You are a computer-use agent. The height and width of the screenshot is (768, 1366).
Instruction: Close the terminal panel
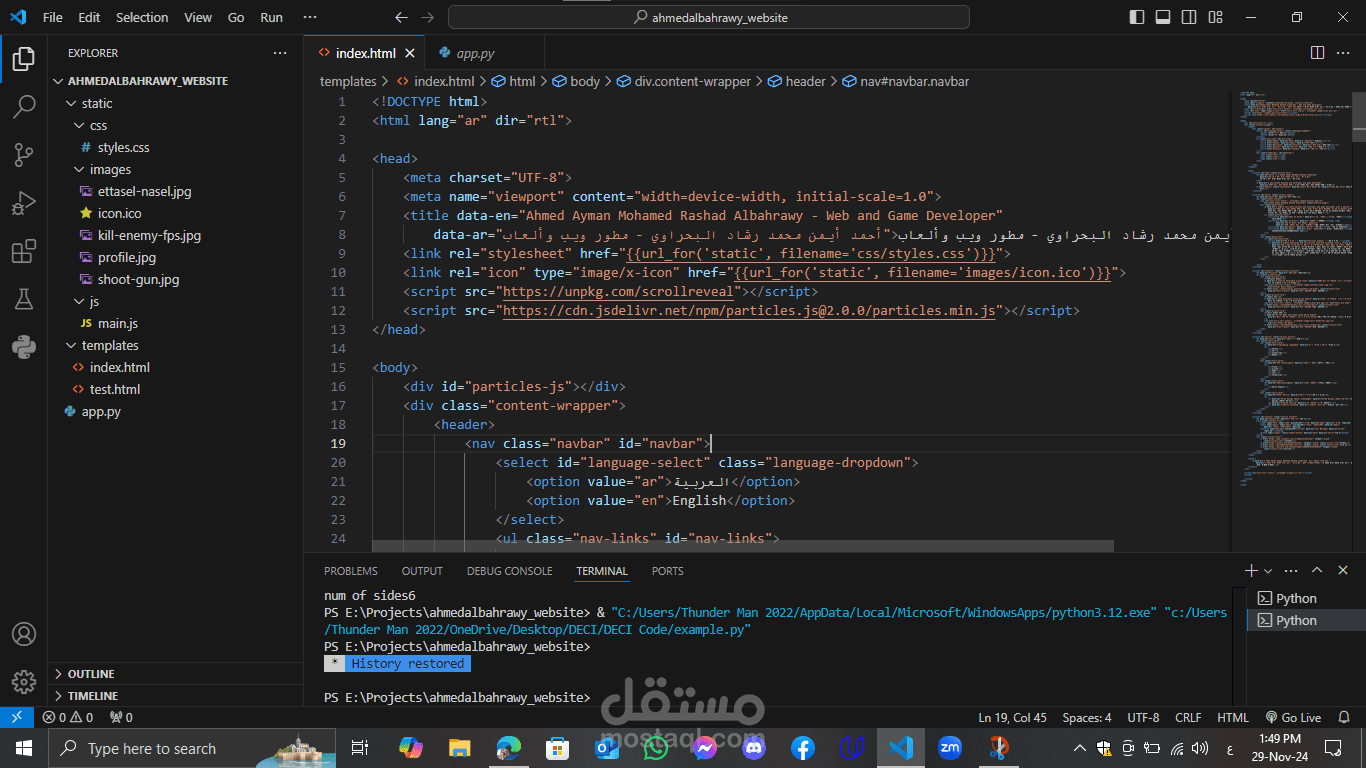[x=1343, y=570]
